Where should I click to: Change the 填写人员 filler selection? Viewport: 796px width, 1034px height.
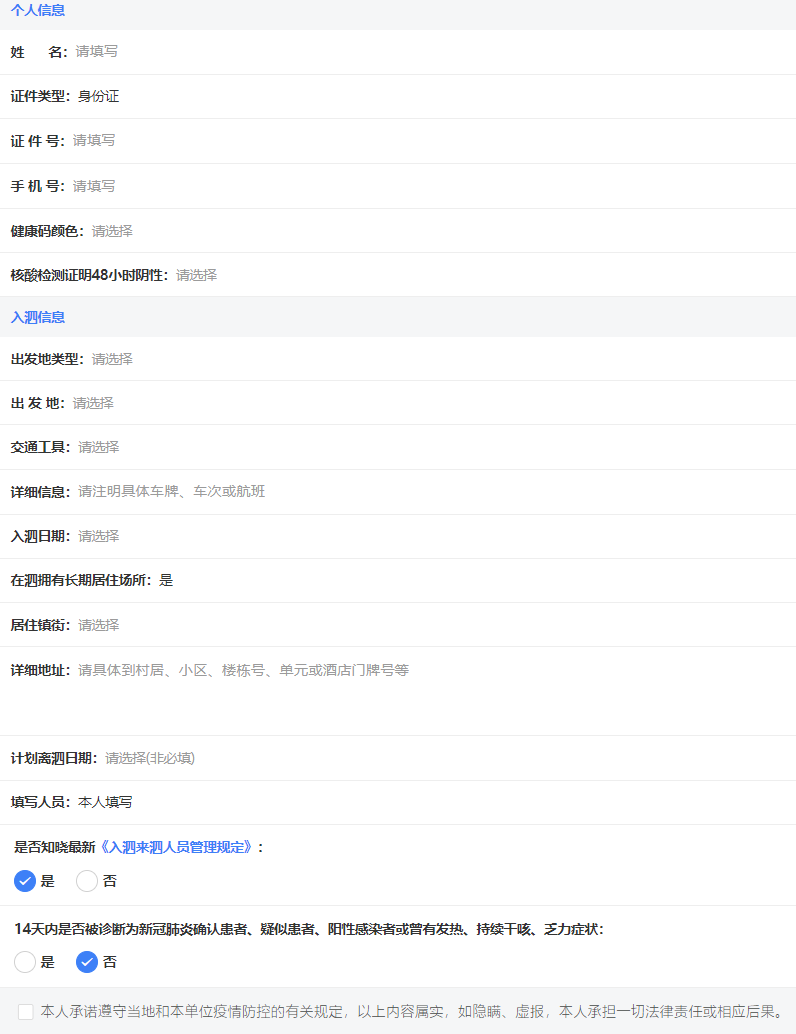(400, 802)
